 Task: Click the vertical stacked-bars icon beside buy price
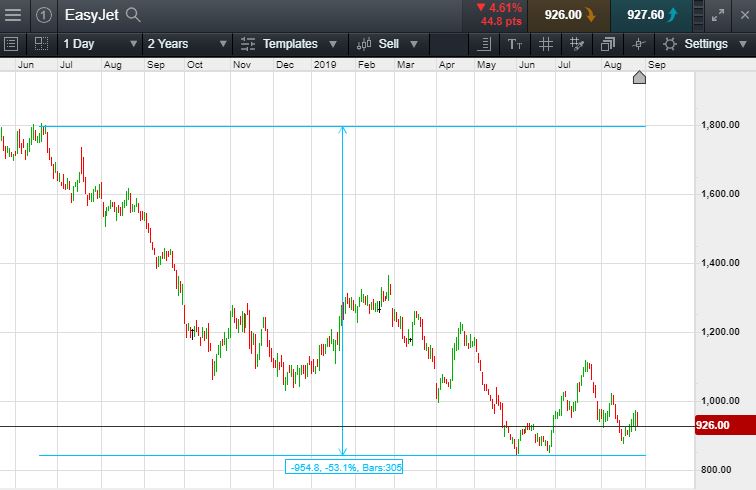[x=698, y=15]
